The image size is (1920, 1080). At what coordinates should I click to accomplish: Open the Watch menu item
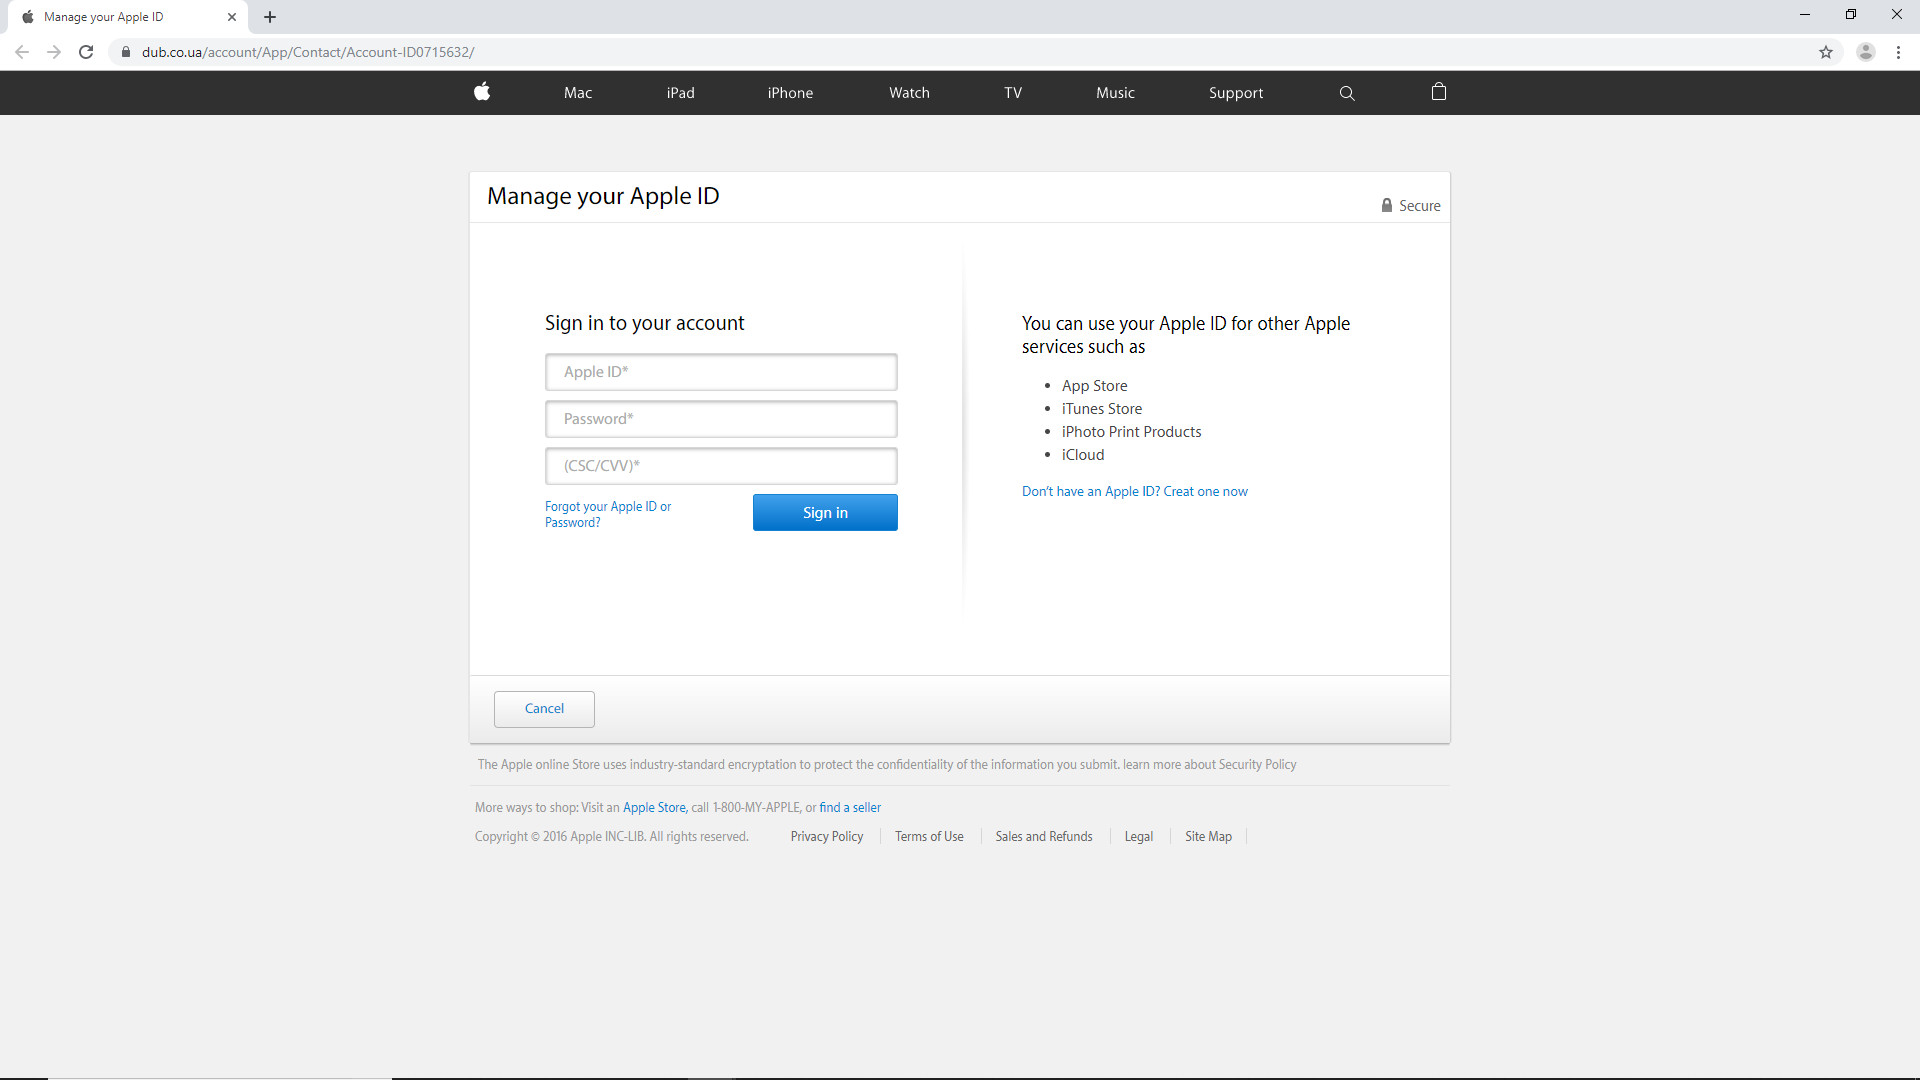[x=910, y=93]
